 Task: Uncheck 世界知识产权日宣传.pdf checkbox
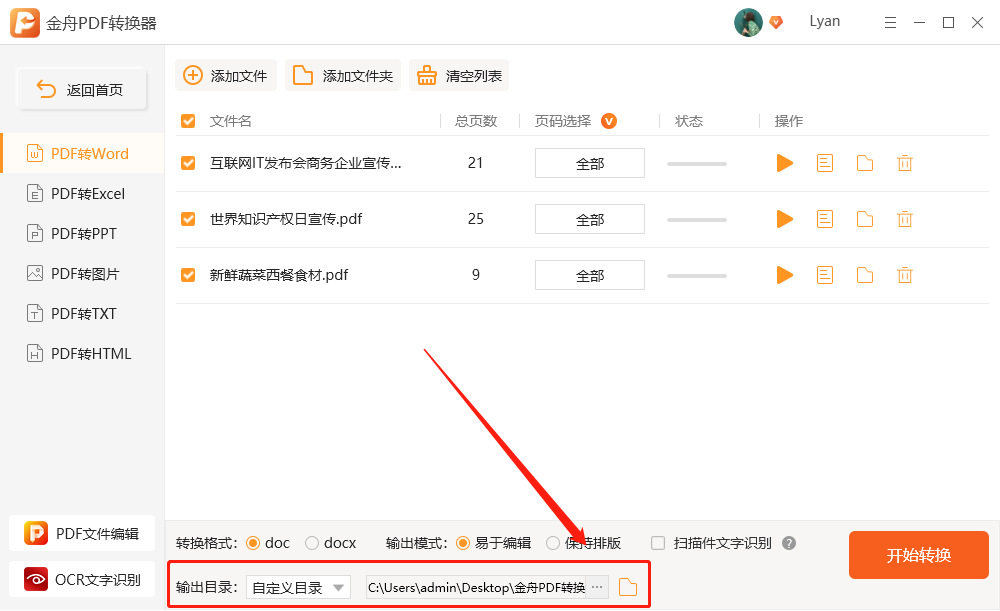pos(188,219)
